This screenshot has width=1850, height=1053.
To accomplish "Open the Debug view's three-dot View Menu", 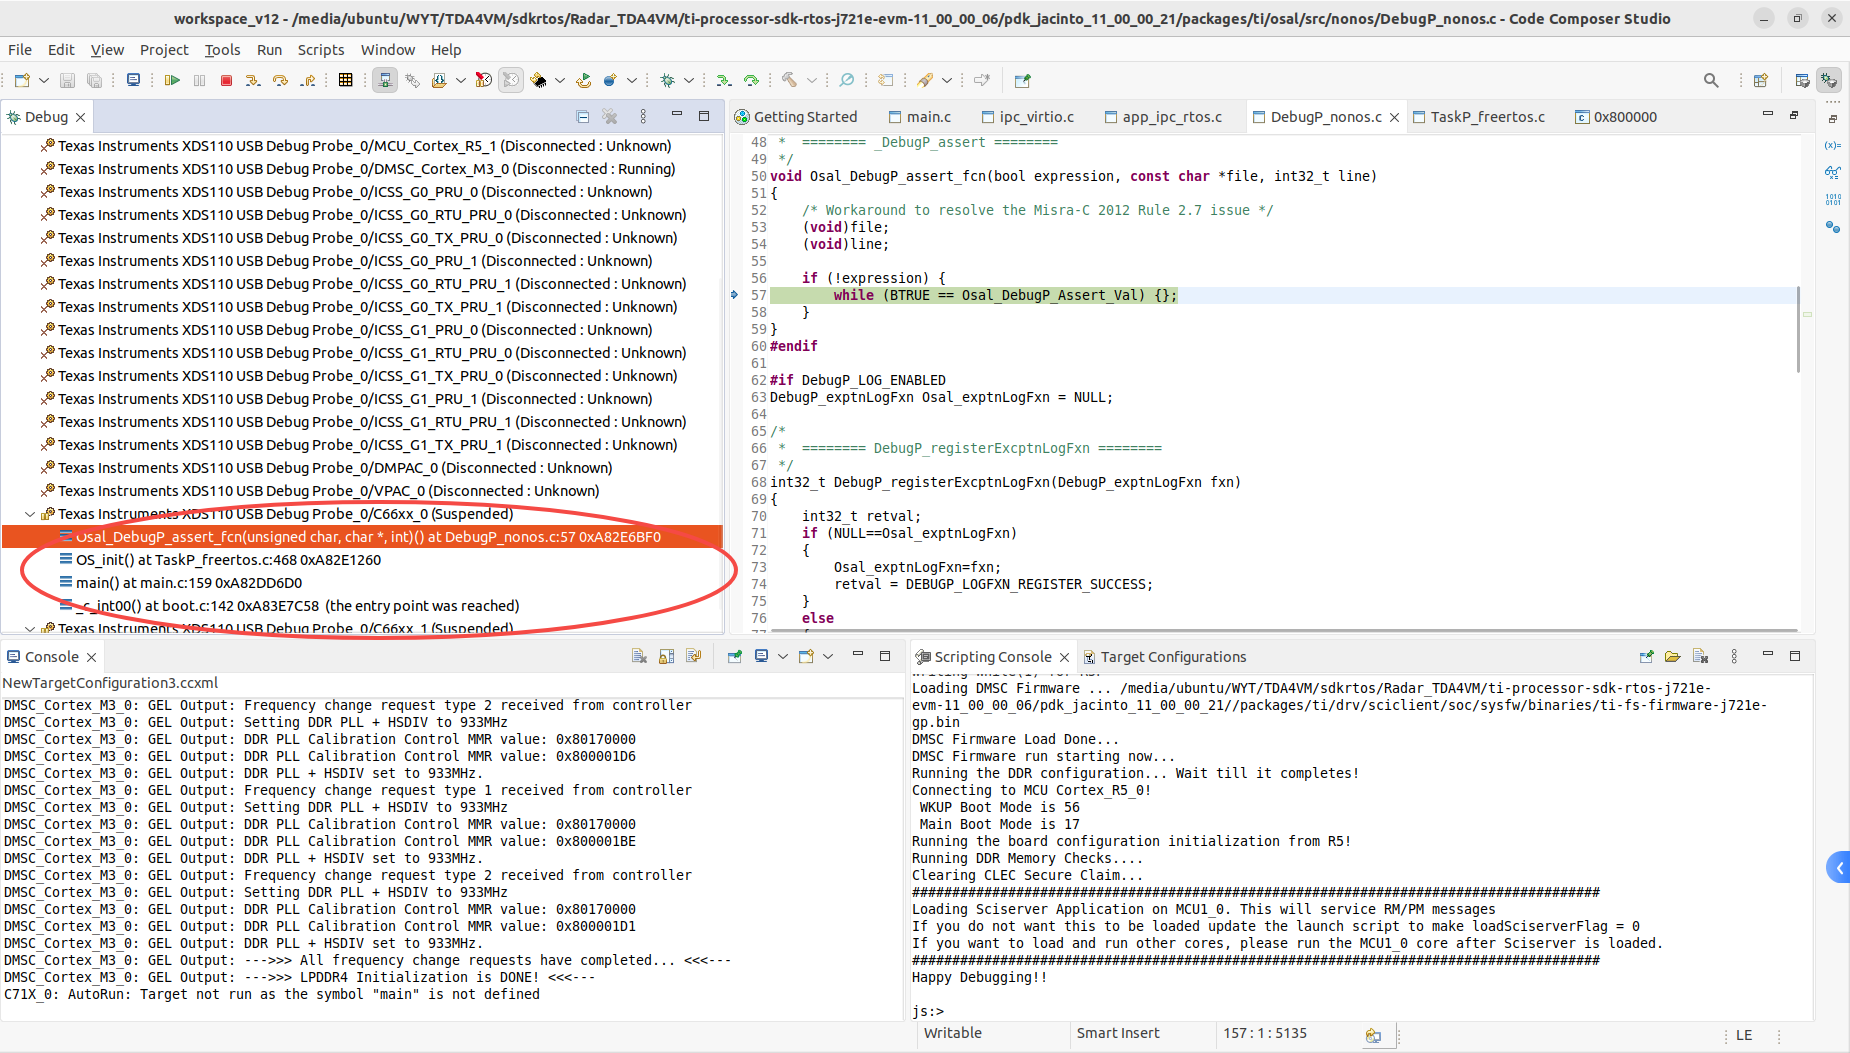I will 643,117.
